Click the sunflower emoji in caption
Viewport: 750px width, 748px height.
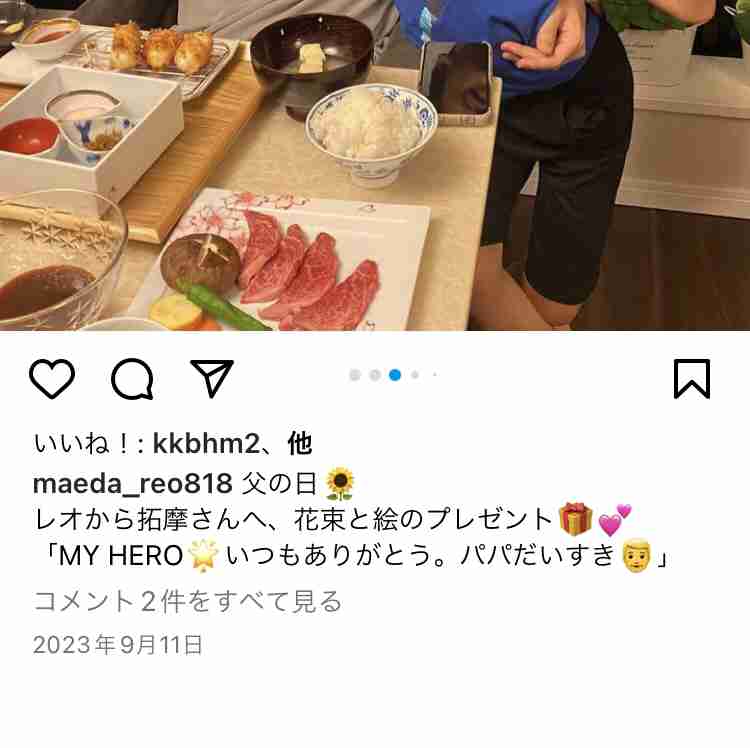(x=340, y=484)
